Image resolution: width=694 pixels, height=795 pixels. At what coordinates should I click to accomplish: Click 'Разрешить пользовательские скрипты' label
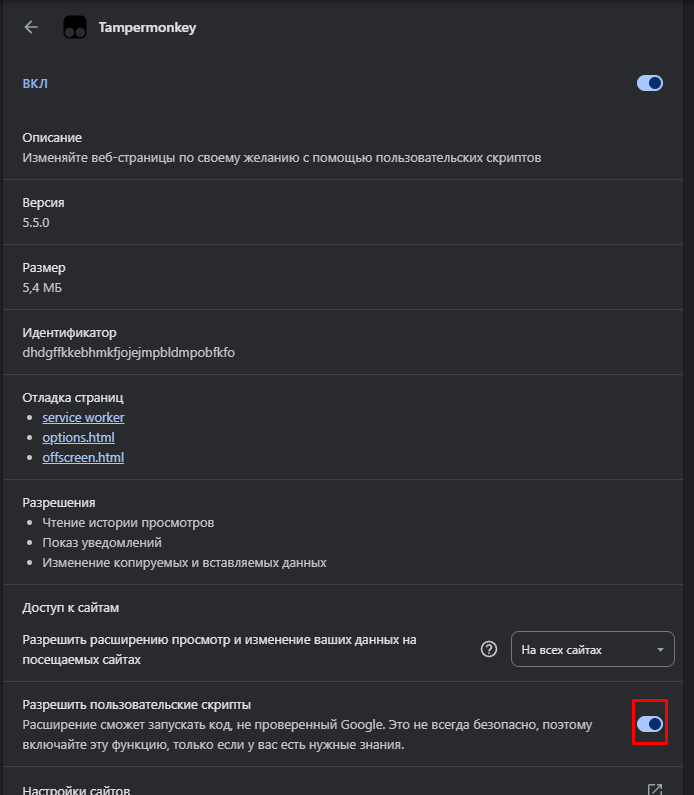pyautogui.click(x=136, y=704)
